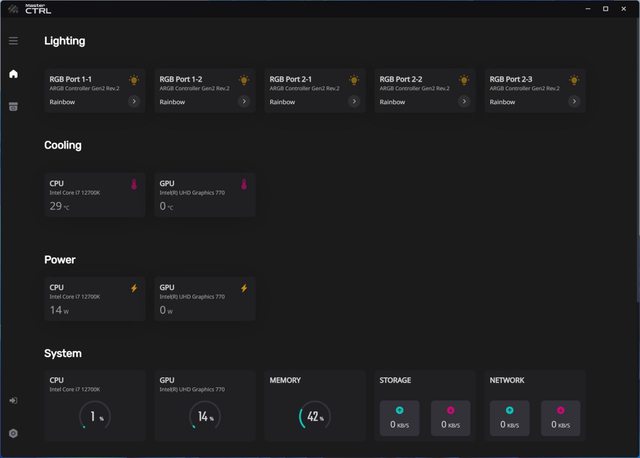Expand RGB Port 2-3 Rainbow arrow
The width and height of the screenshot is (640, 458).
[x=574, y=101]
